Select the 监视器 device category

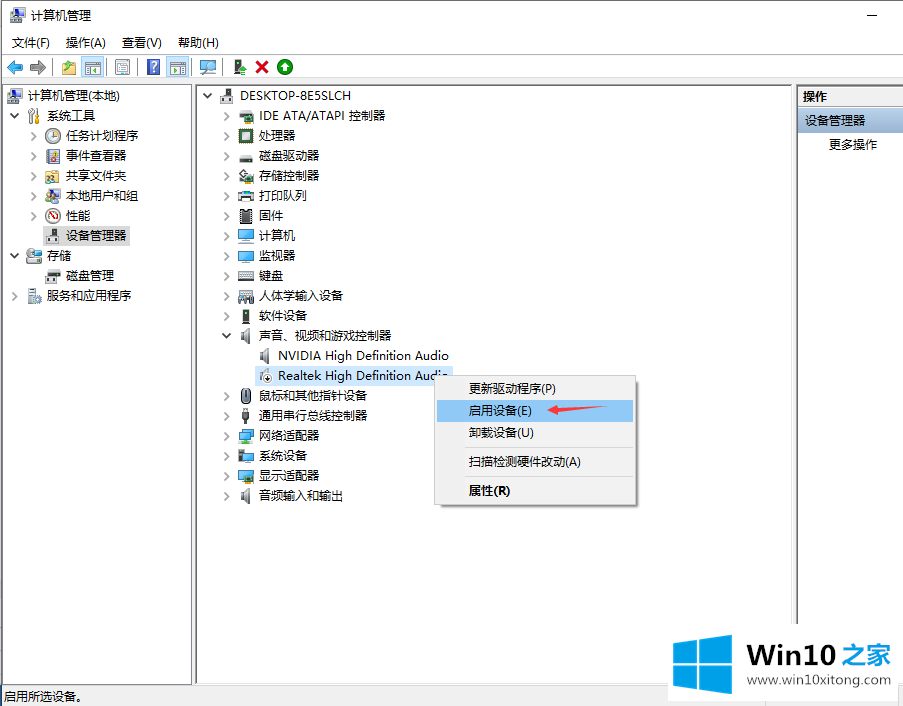pyautogui.click(x=277, y=256)
